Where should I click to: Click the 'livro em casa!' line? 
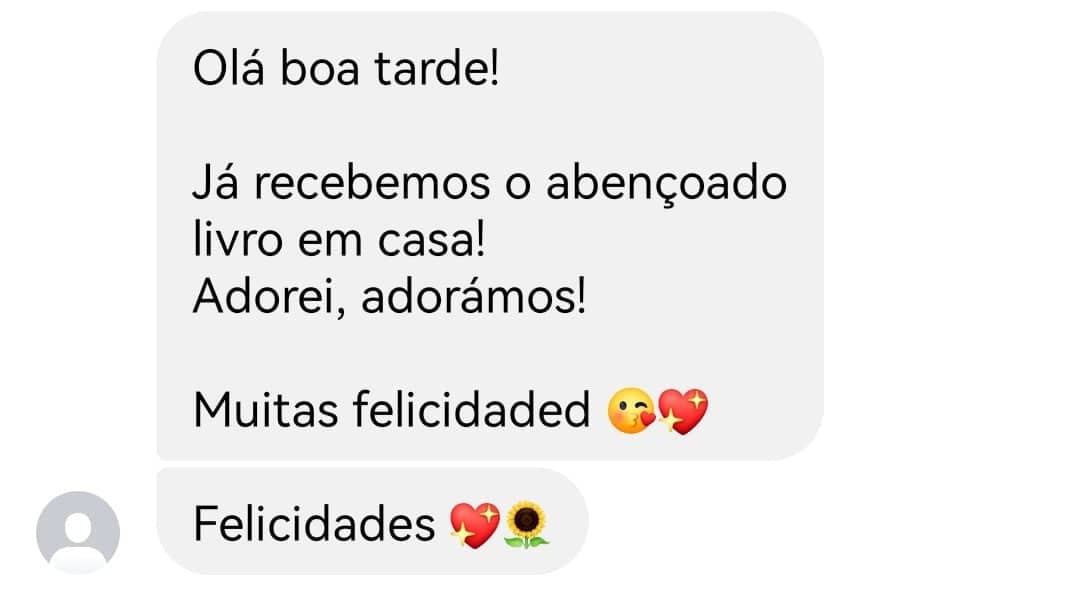339,240
